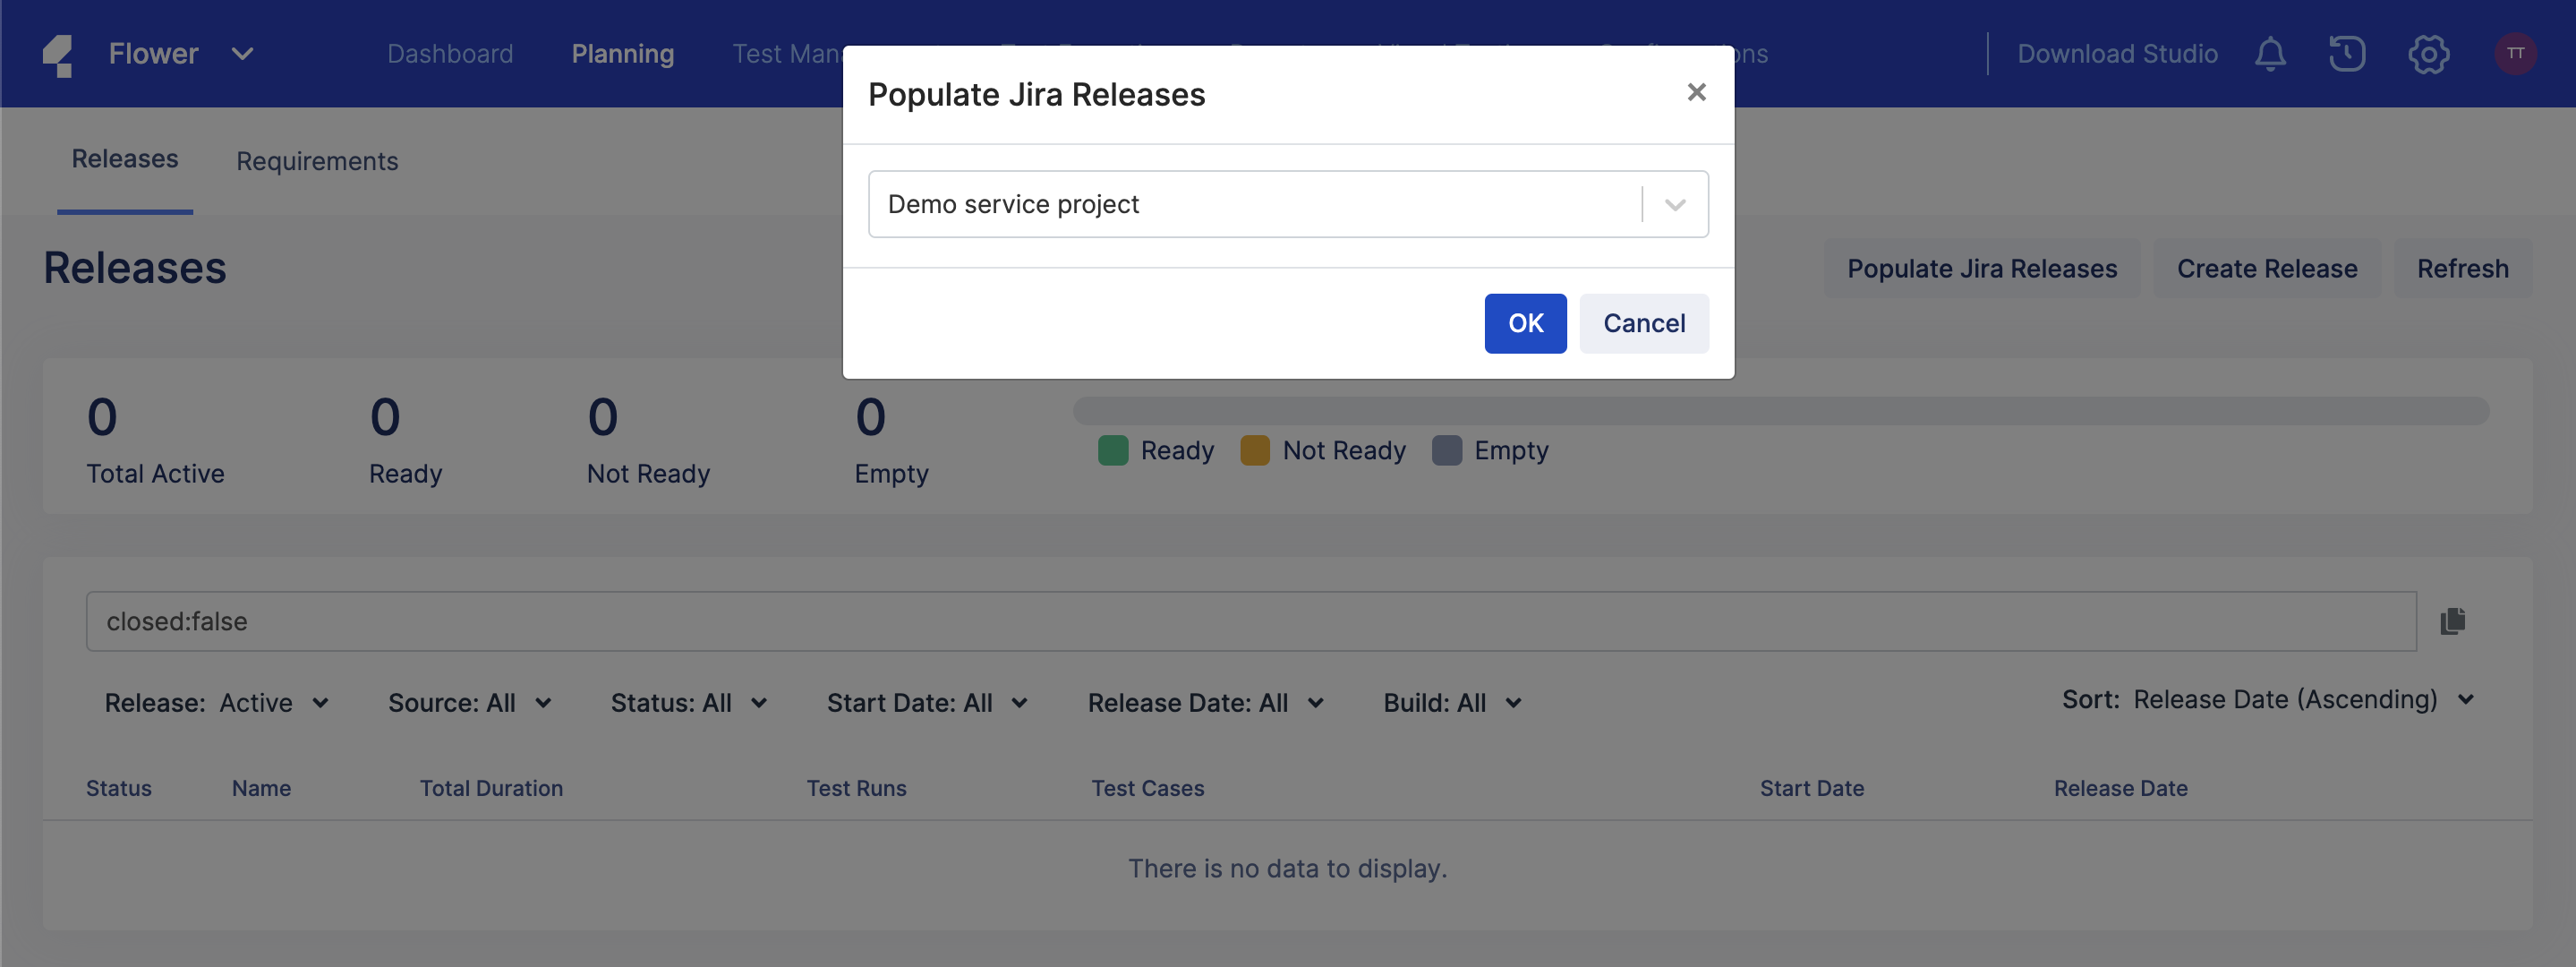The height and width of the screenshot is (967, 2576).
Task: Open the notifications bell icon
Action: [x=2269, y=54]
